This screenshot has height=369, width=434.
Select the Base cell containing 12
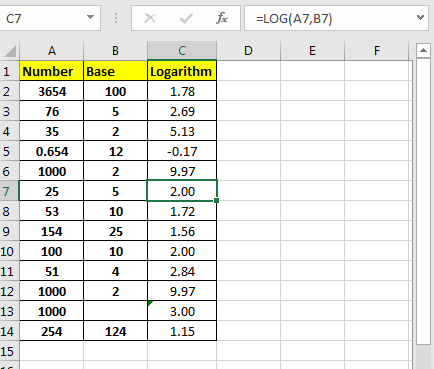115,151
